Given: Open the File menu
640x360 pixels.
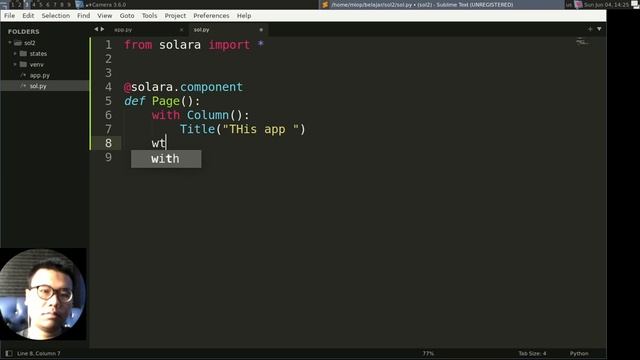Looking at the screenshot, I should coord(9,16).
